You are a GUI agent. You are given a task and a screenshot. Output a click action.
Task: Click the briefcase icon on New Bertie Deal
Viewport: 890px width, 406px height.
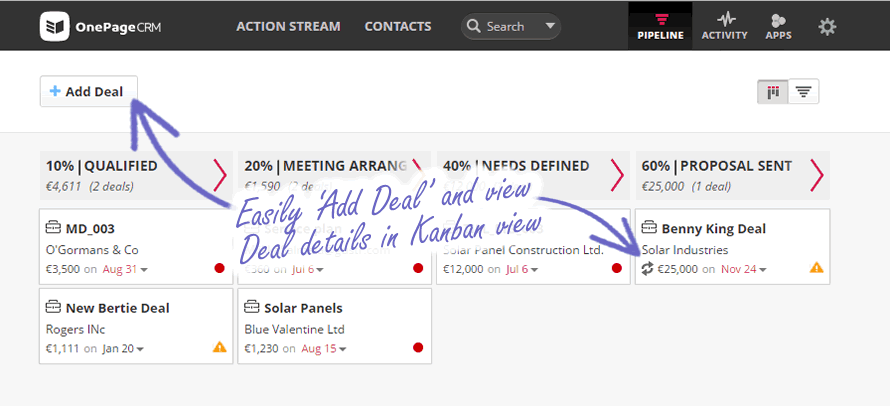coord(53,308)
